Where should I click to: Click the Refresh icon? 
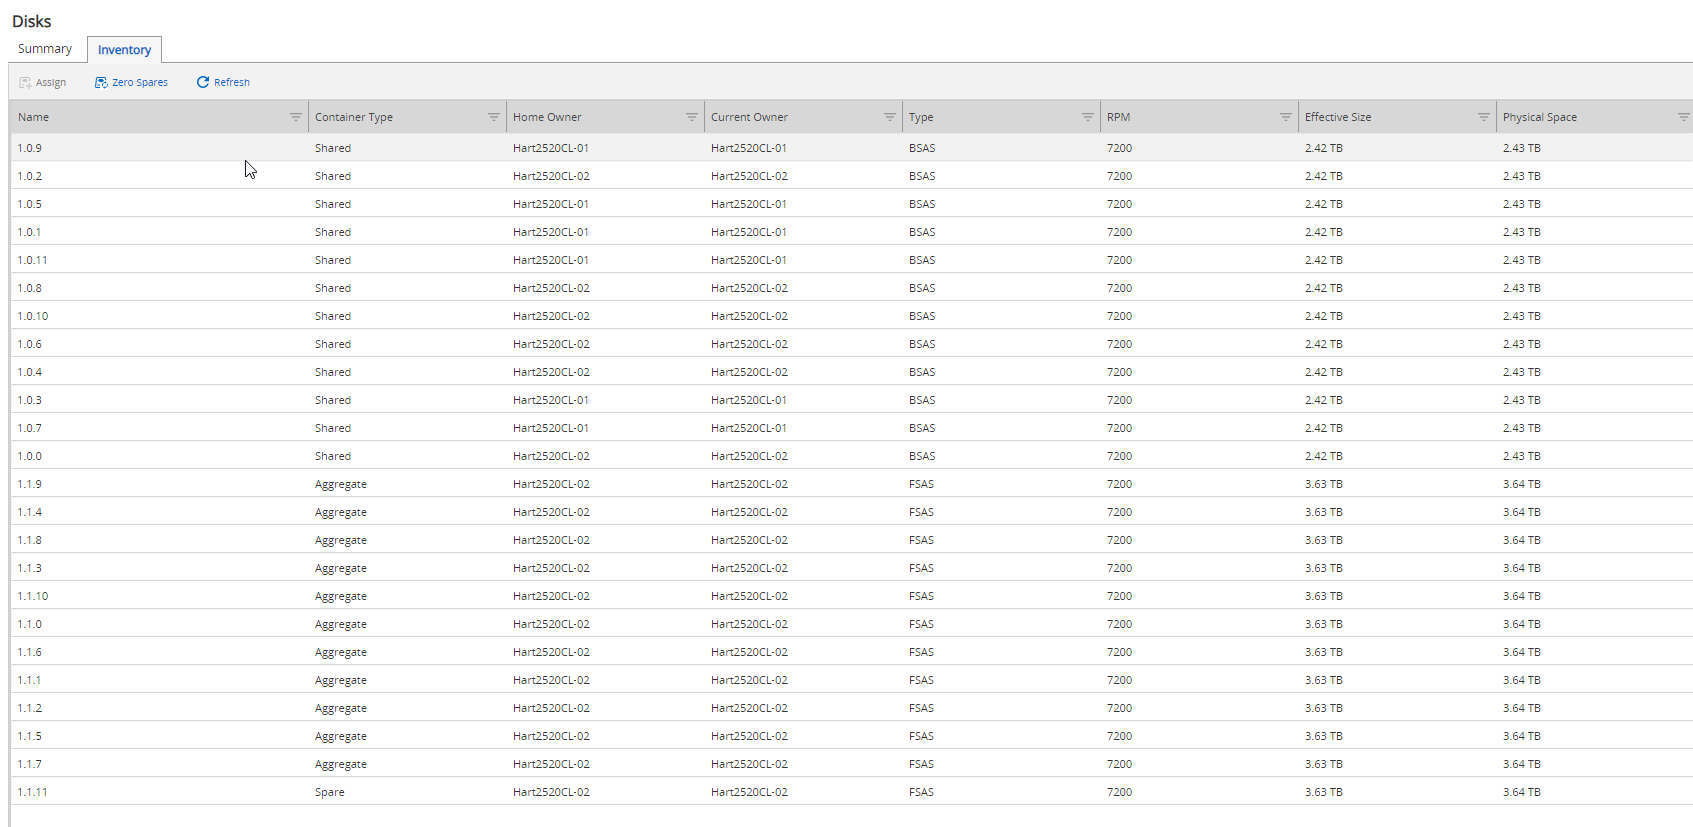[203, 82]
